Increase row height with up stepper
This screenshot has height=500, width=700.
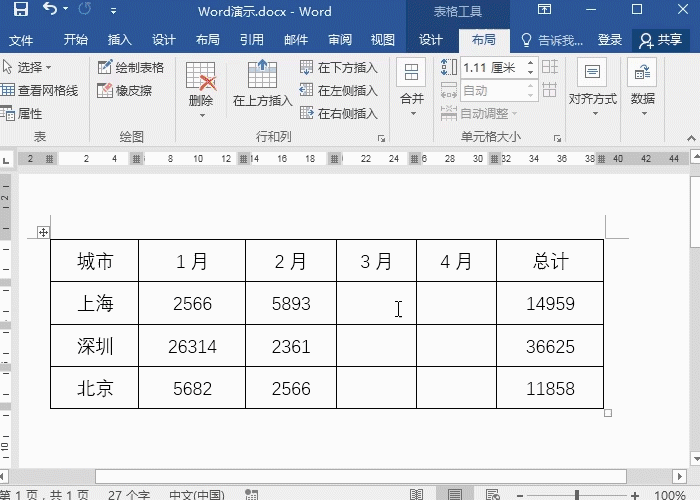pyautogui.click(x=530, y=63)
